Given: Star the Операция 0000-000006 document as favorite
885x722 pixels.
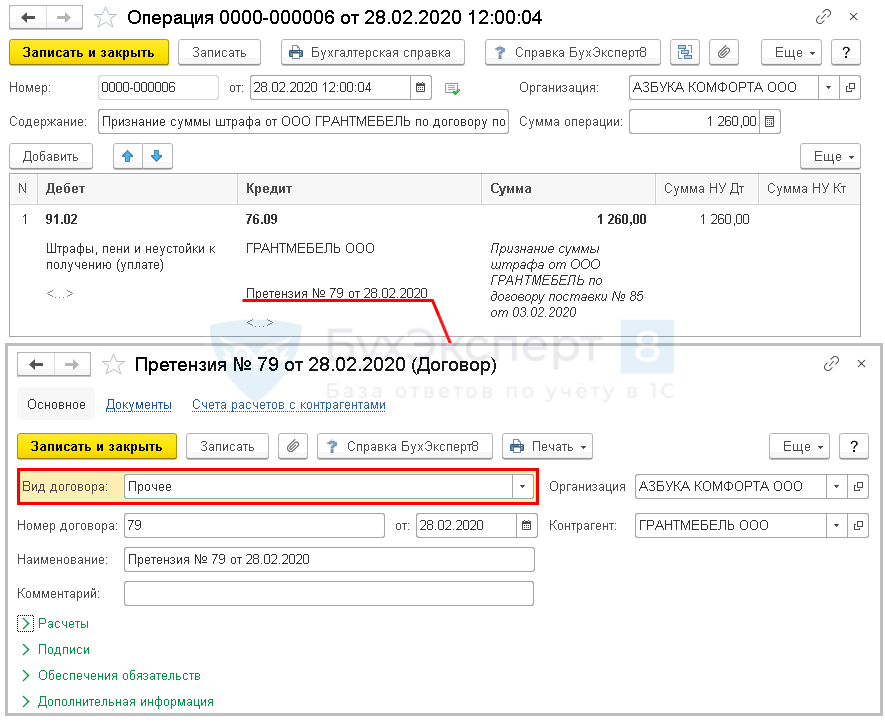Looking at the screenshot, I should click(106, 17).
